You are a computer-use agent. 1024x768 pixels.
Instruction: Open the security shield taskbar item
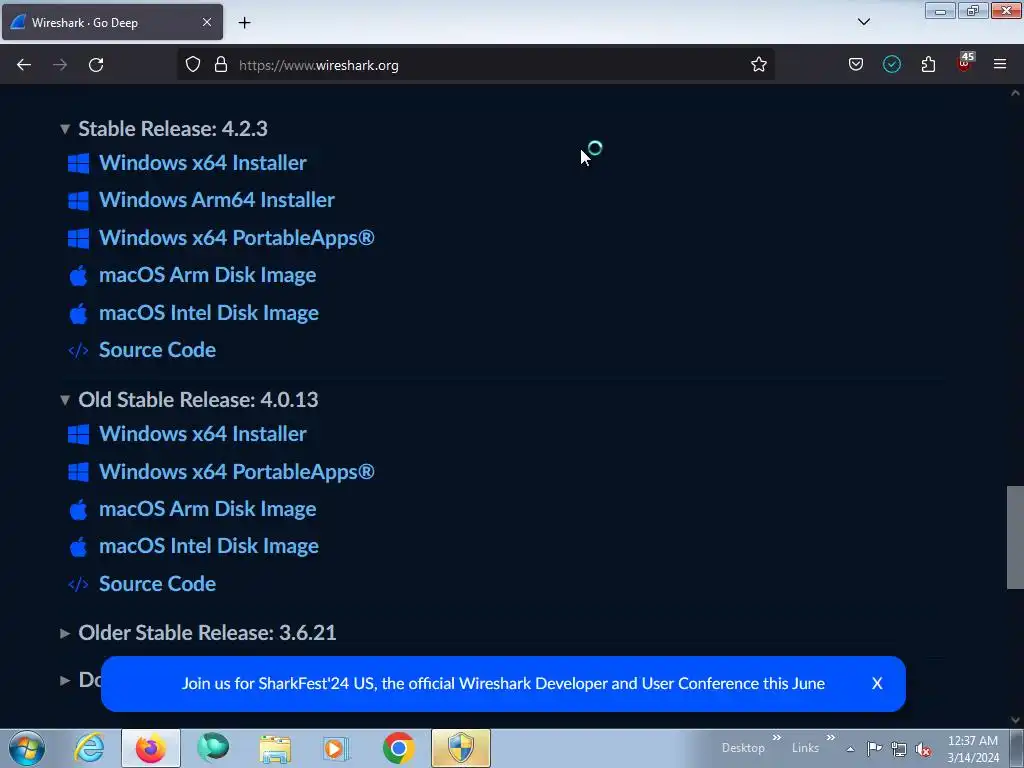(460, 748)
